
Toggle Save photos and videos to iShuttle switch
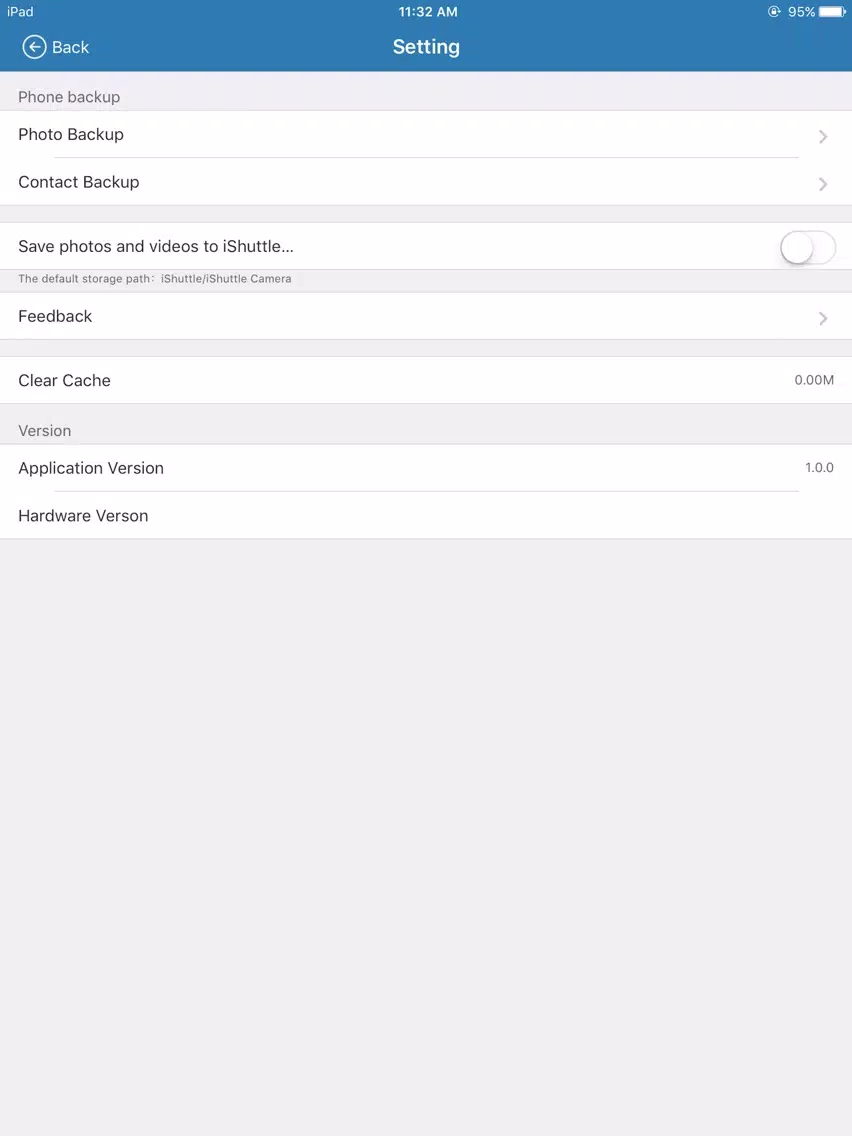pos(808,248)
